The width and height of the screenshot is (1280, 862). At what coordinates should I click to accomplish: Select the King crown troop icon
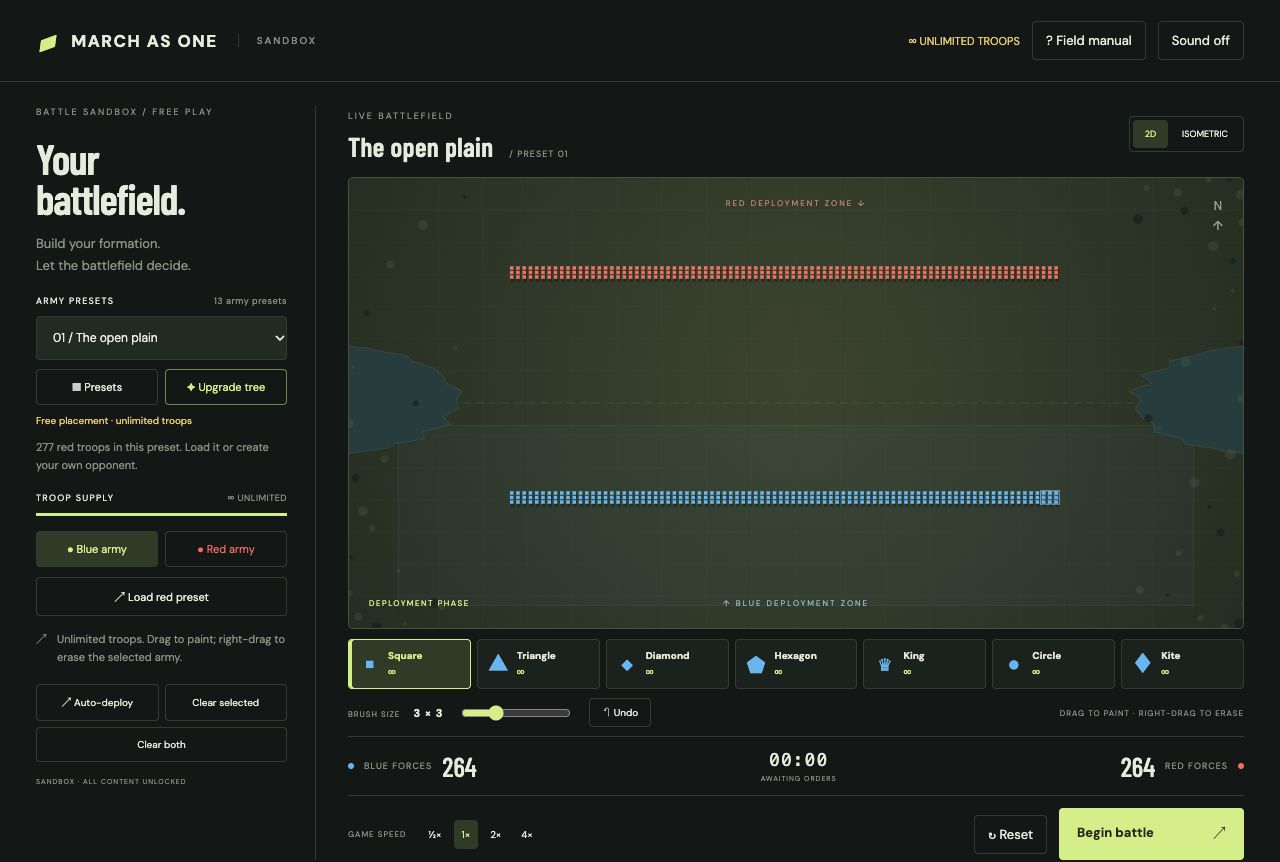[x=884, y=664]
